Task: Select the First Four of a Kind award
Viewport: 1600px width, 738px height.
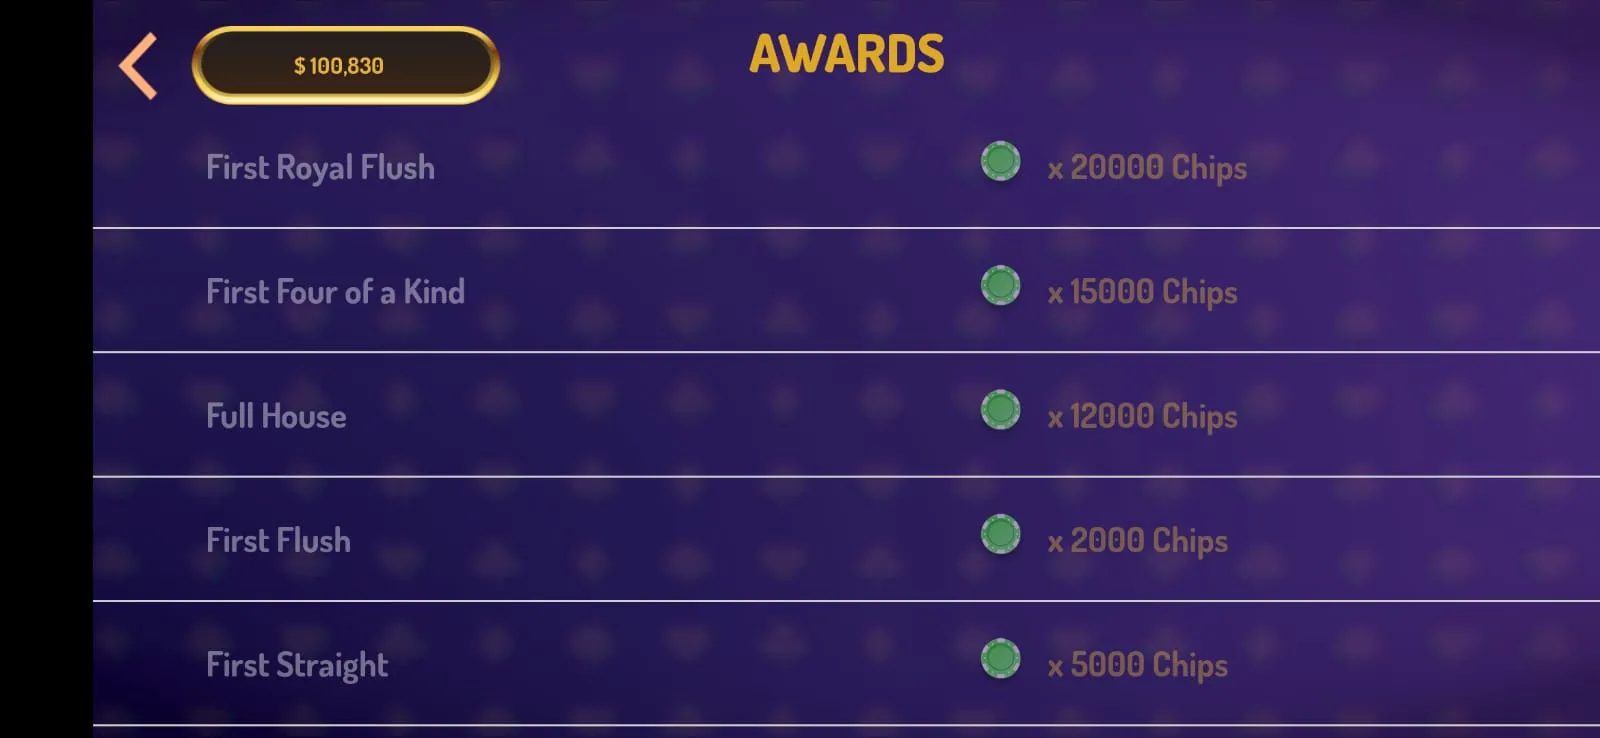Action: point(846,291)
